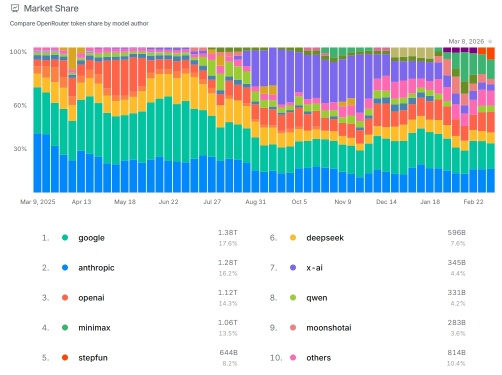The height and width of the screenshot is (375, 502).
Task: Click the Market Share chart icon
Action: click(15, 8)
